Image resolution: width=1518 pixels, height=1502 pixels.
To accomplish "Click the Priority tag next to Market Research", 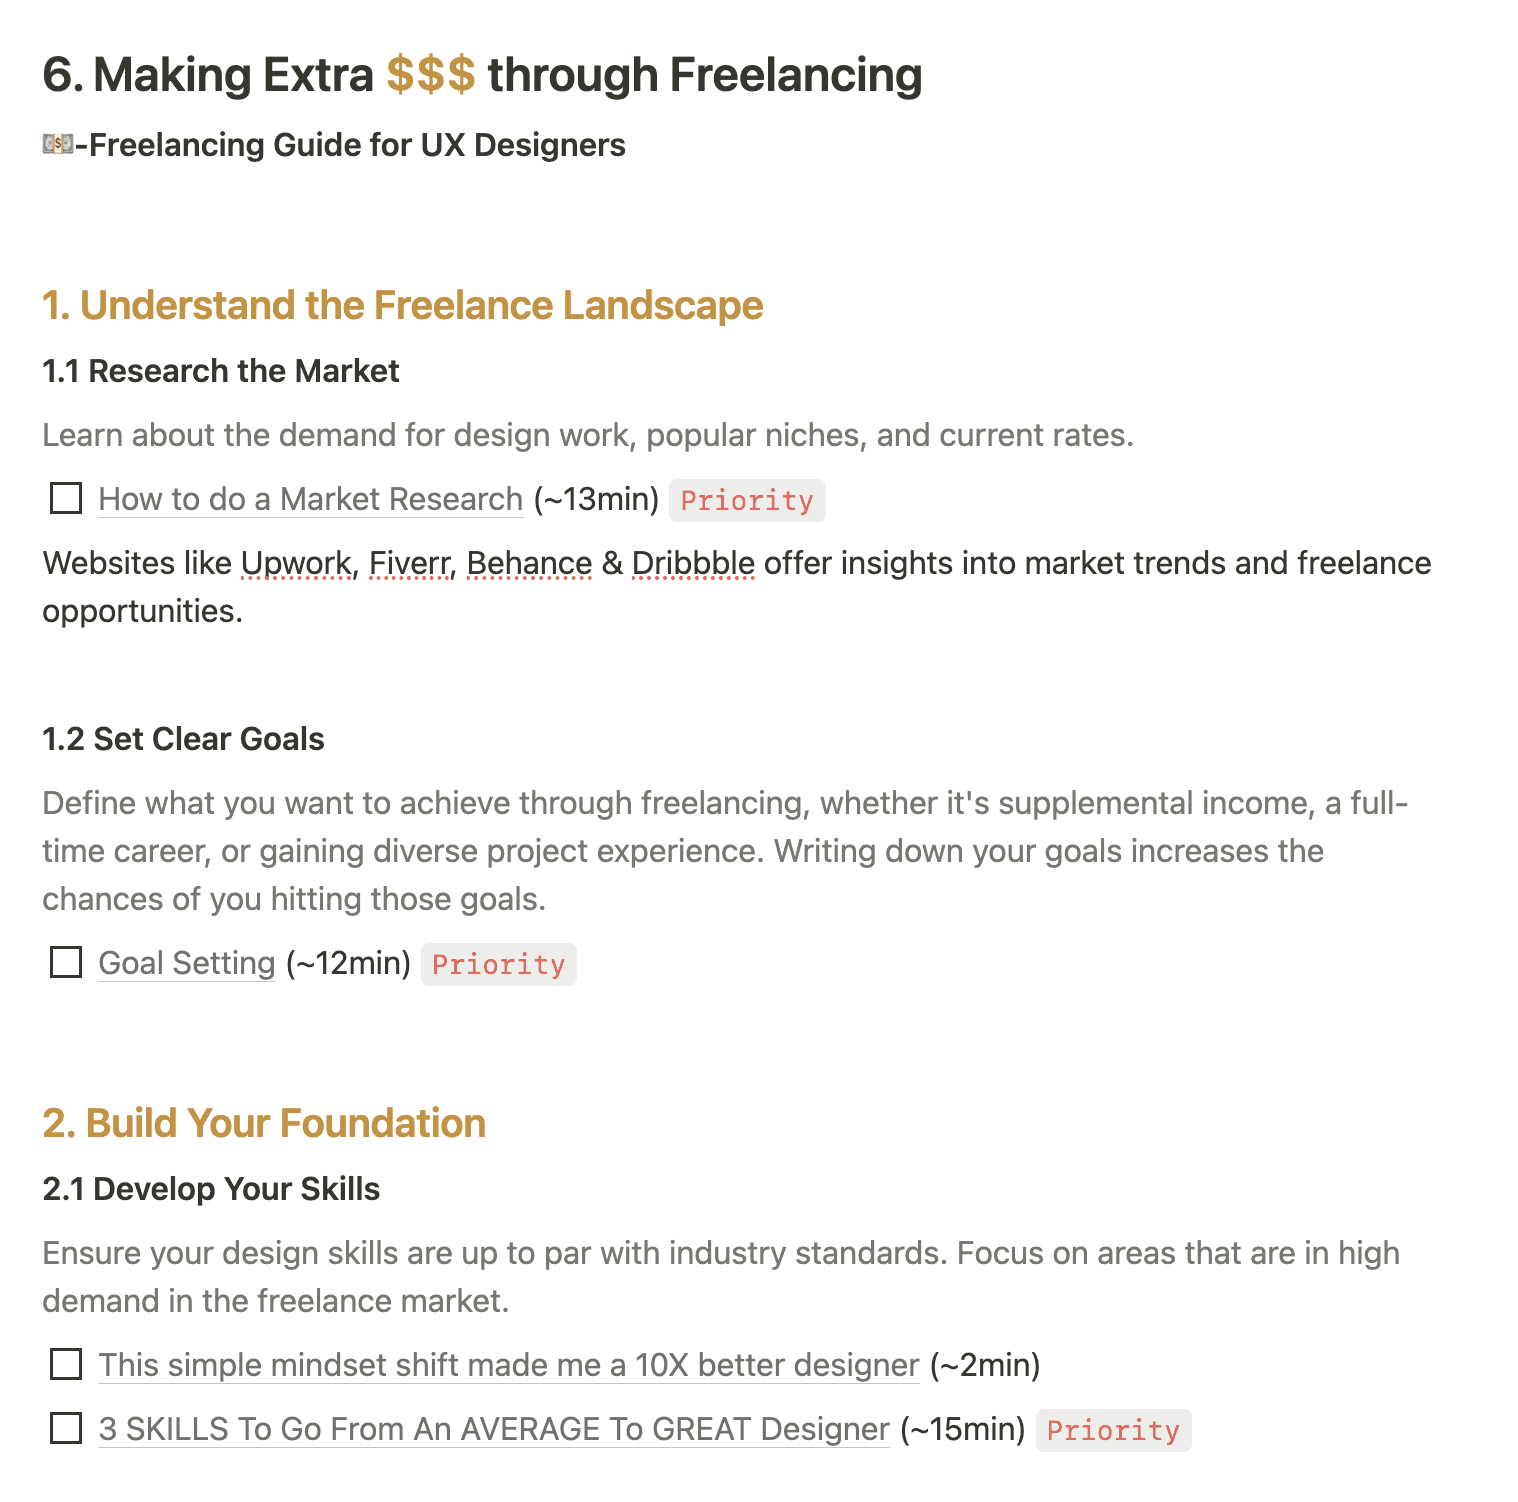I will coord(747,499).
